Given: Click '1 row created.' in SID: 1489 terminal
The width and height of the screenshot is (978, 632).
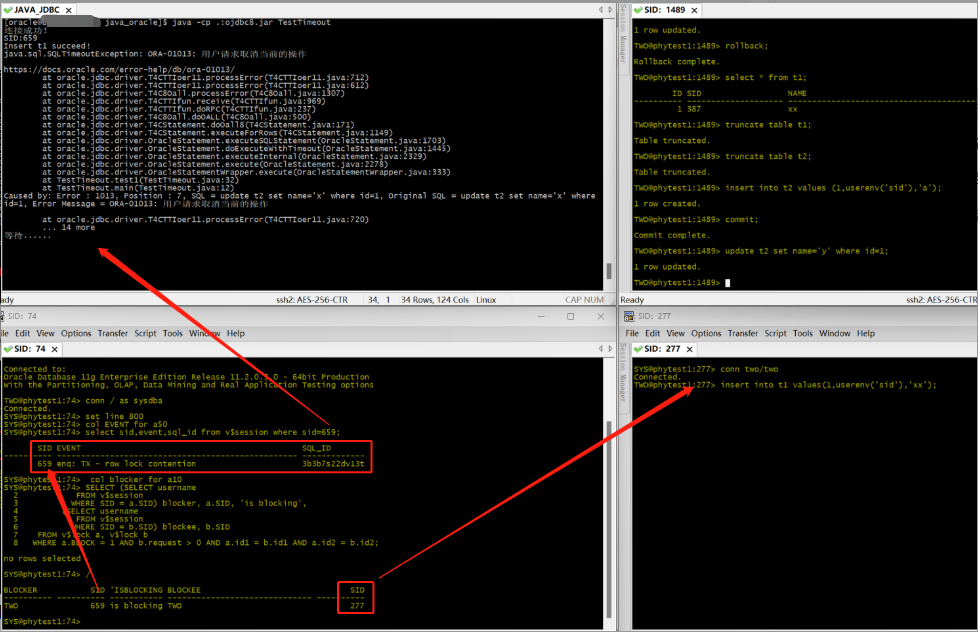Looking at the screenshot, I should click(x=667, y=203).
